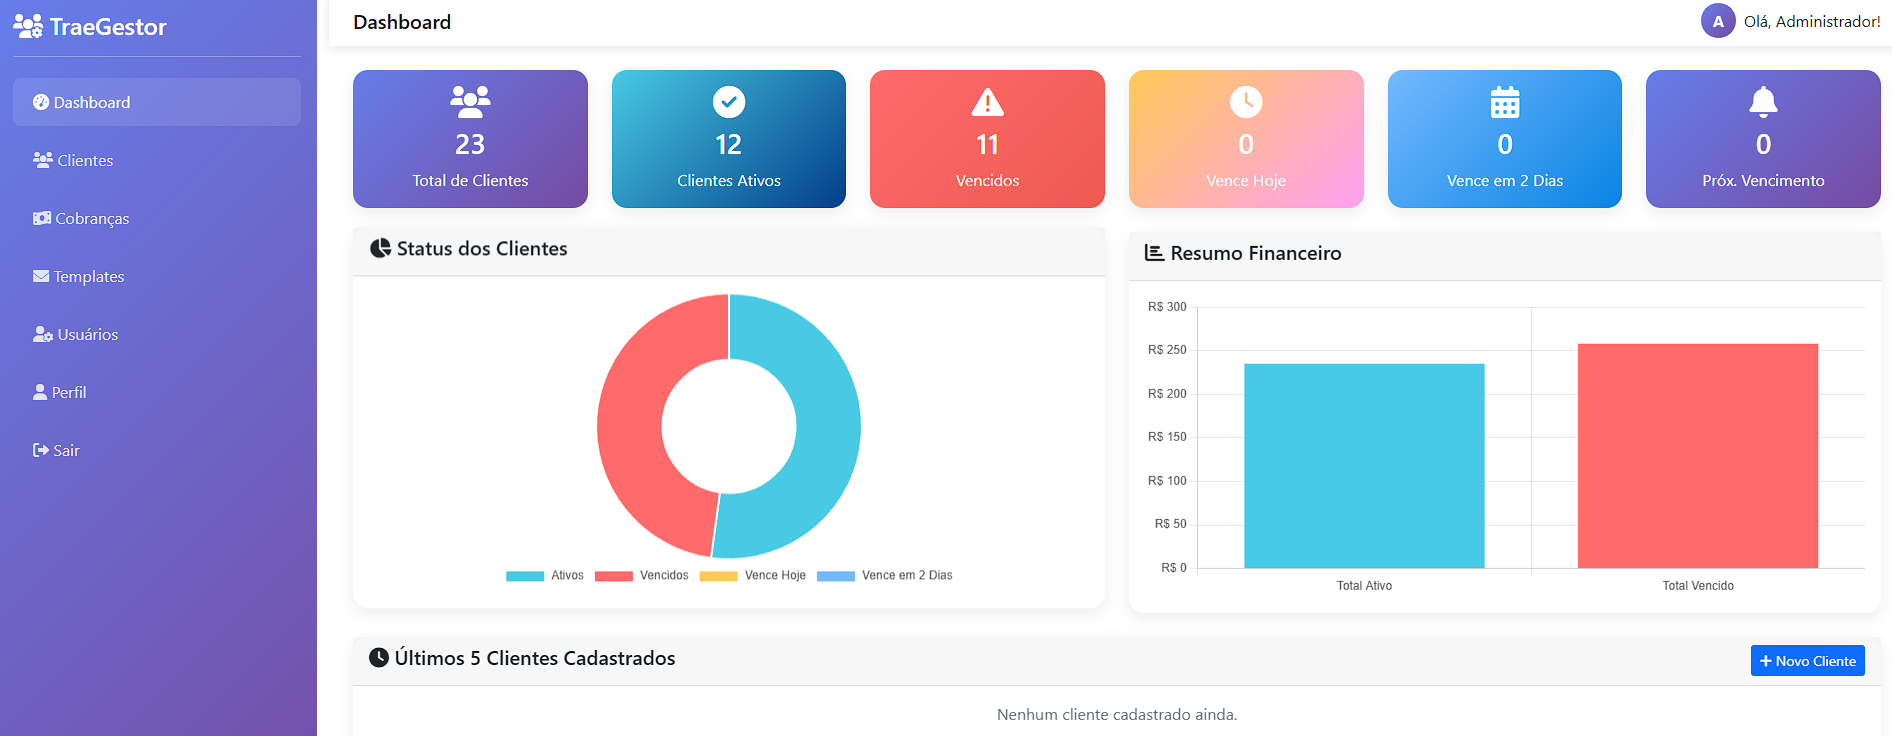This screenshot has height=736, width=1892.
Task: Click the Total Ativo bar in chart
Action: coord(1364,466)
